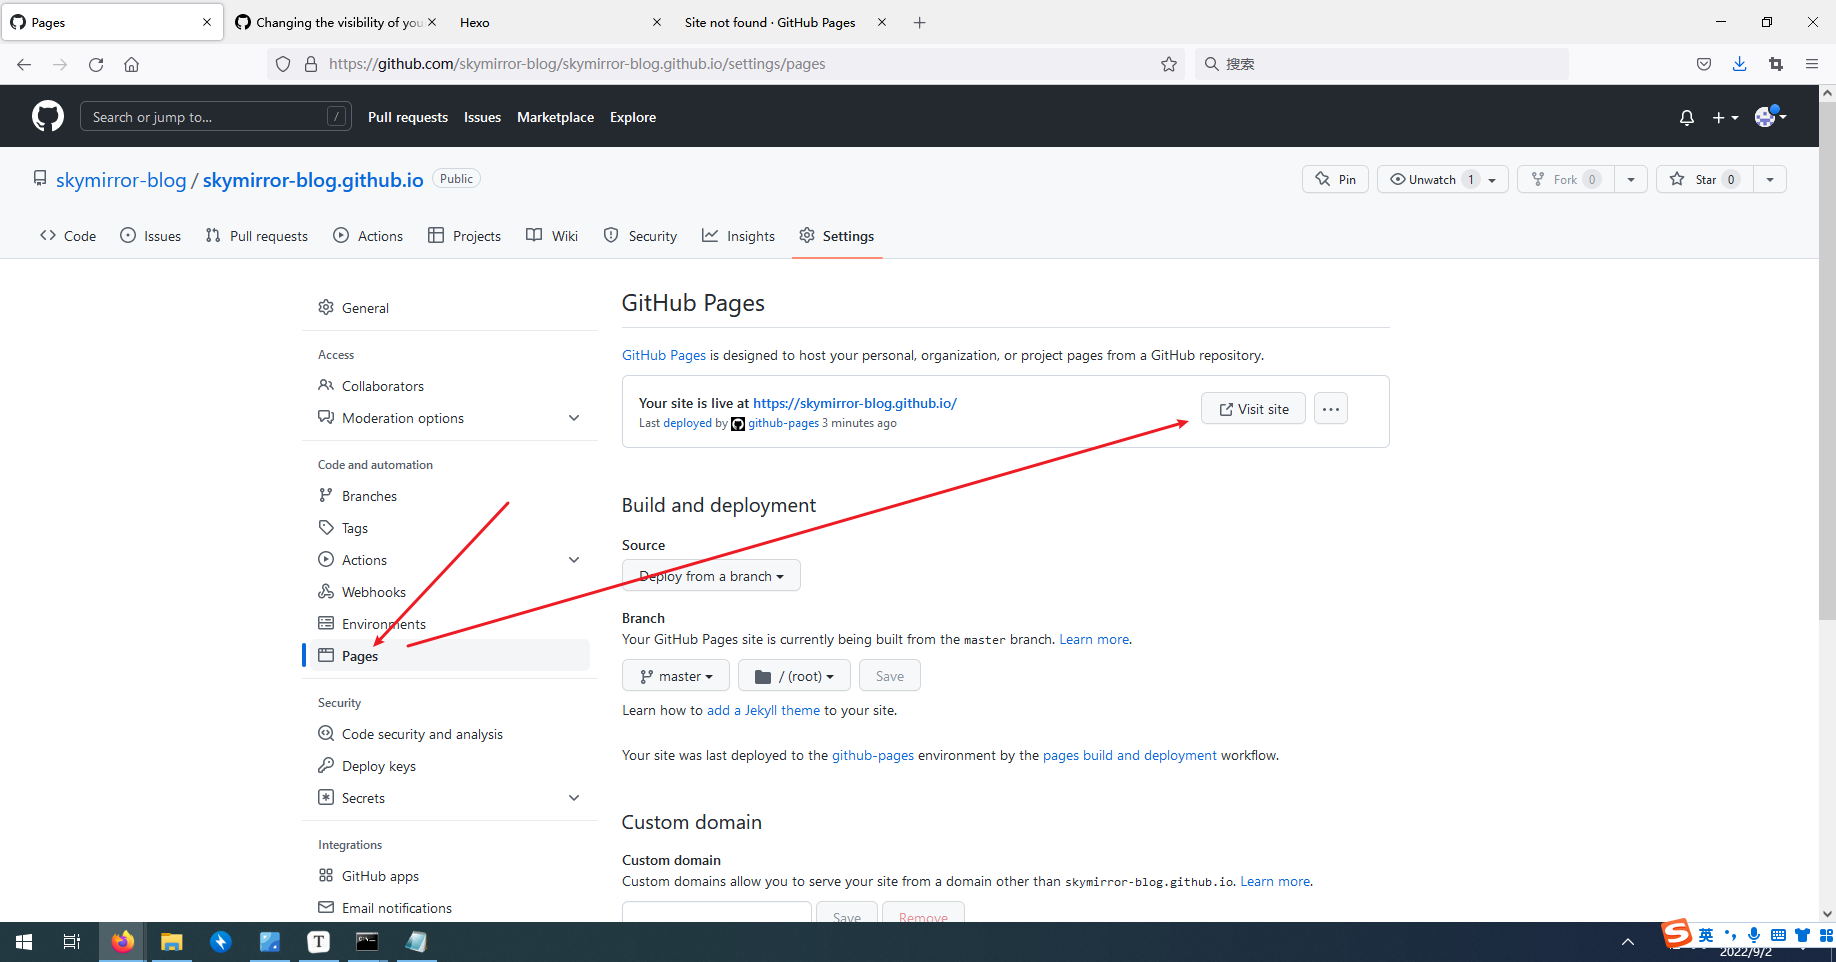Click the Visit site button
The image size is (1836, 962).
[x=1253, y=409]
